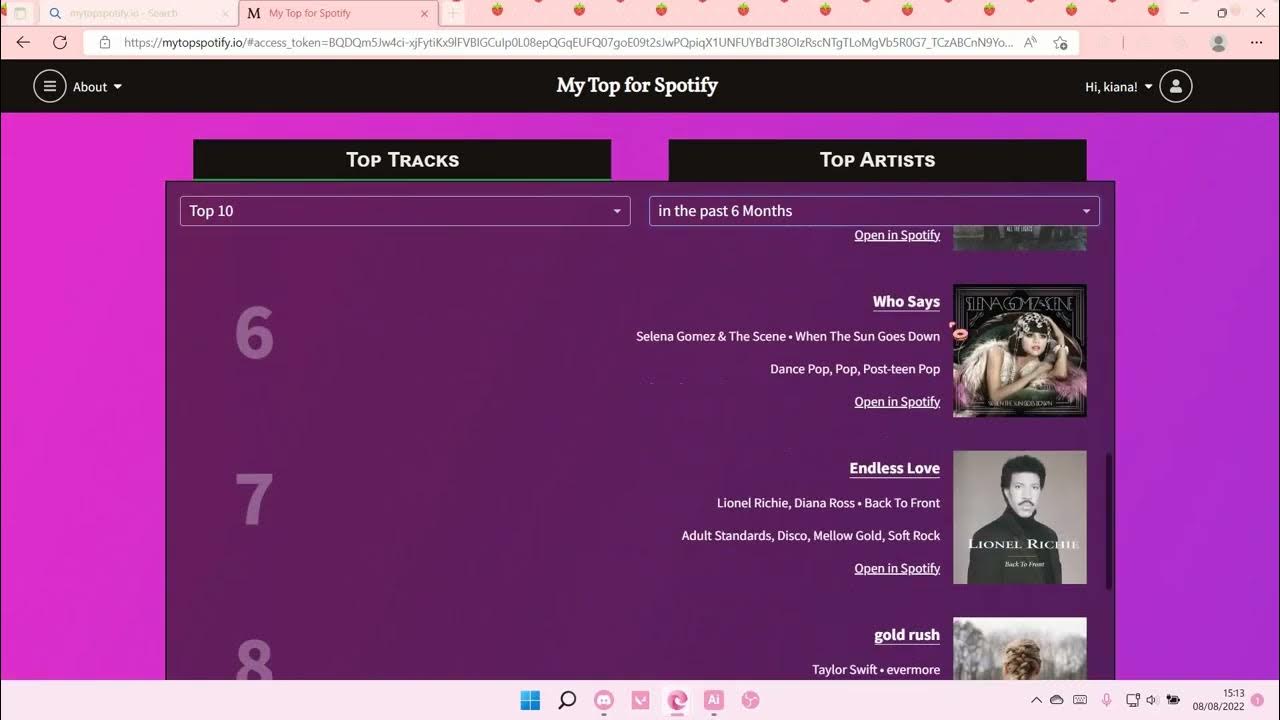Click the rank number 7

click(254, 501)
